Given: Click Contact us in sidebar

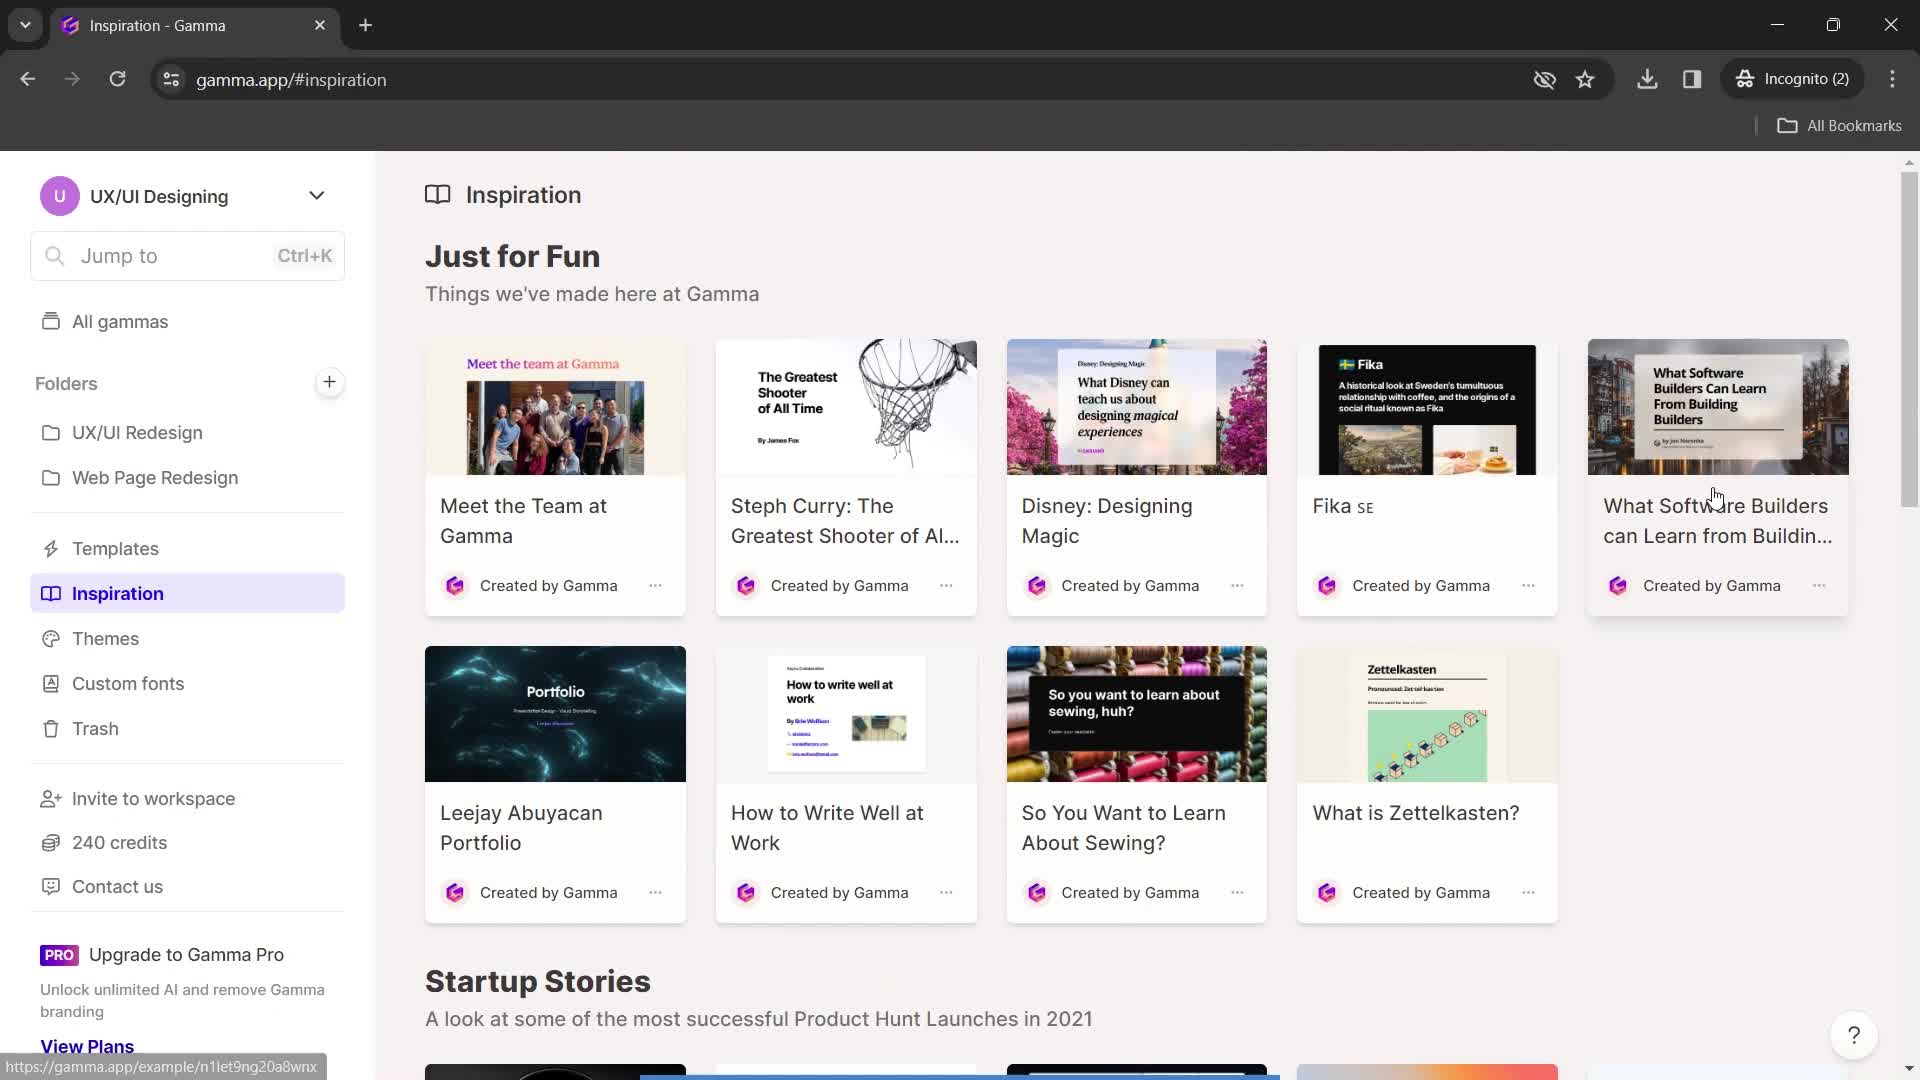Looking at the screenshot, I should click(x=188, y=887).
